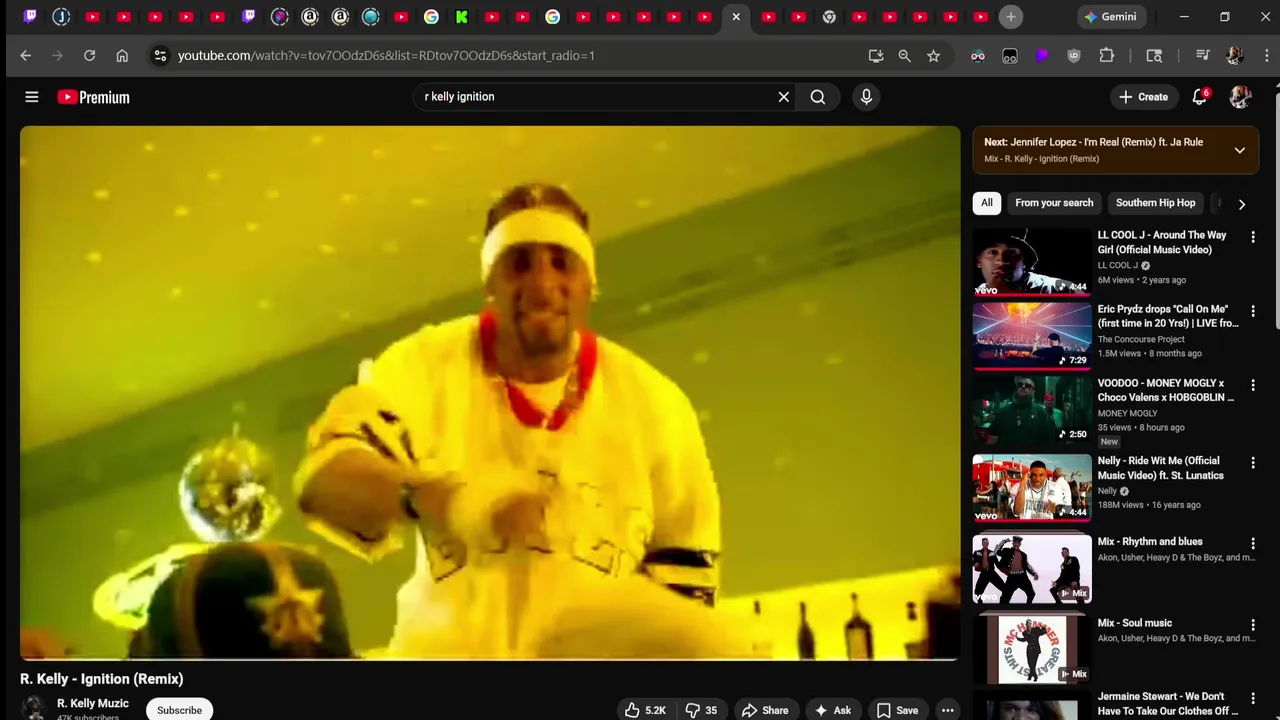
Task: Share the video
Action: click(764, 710)
